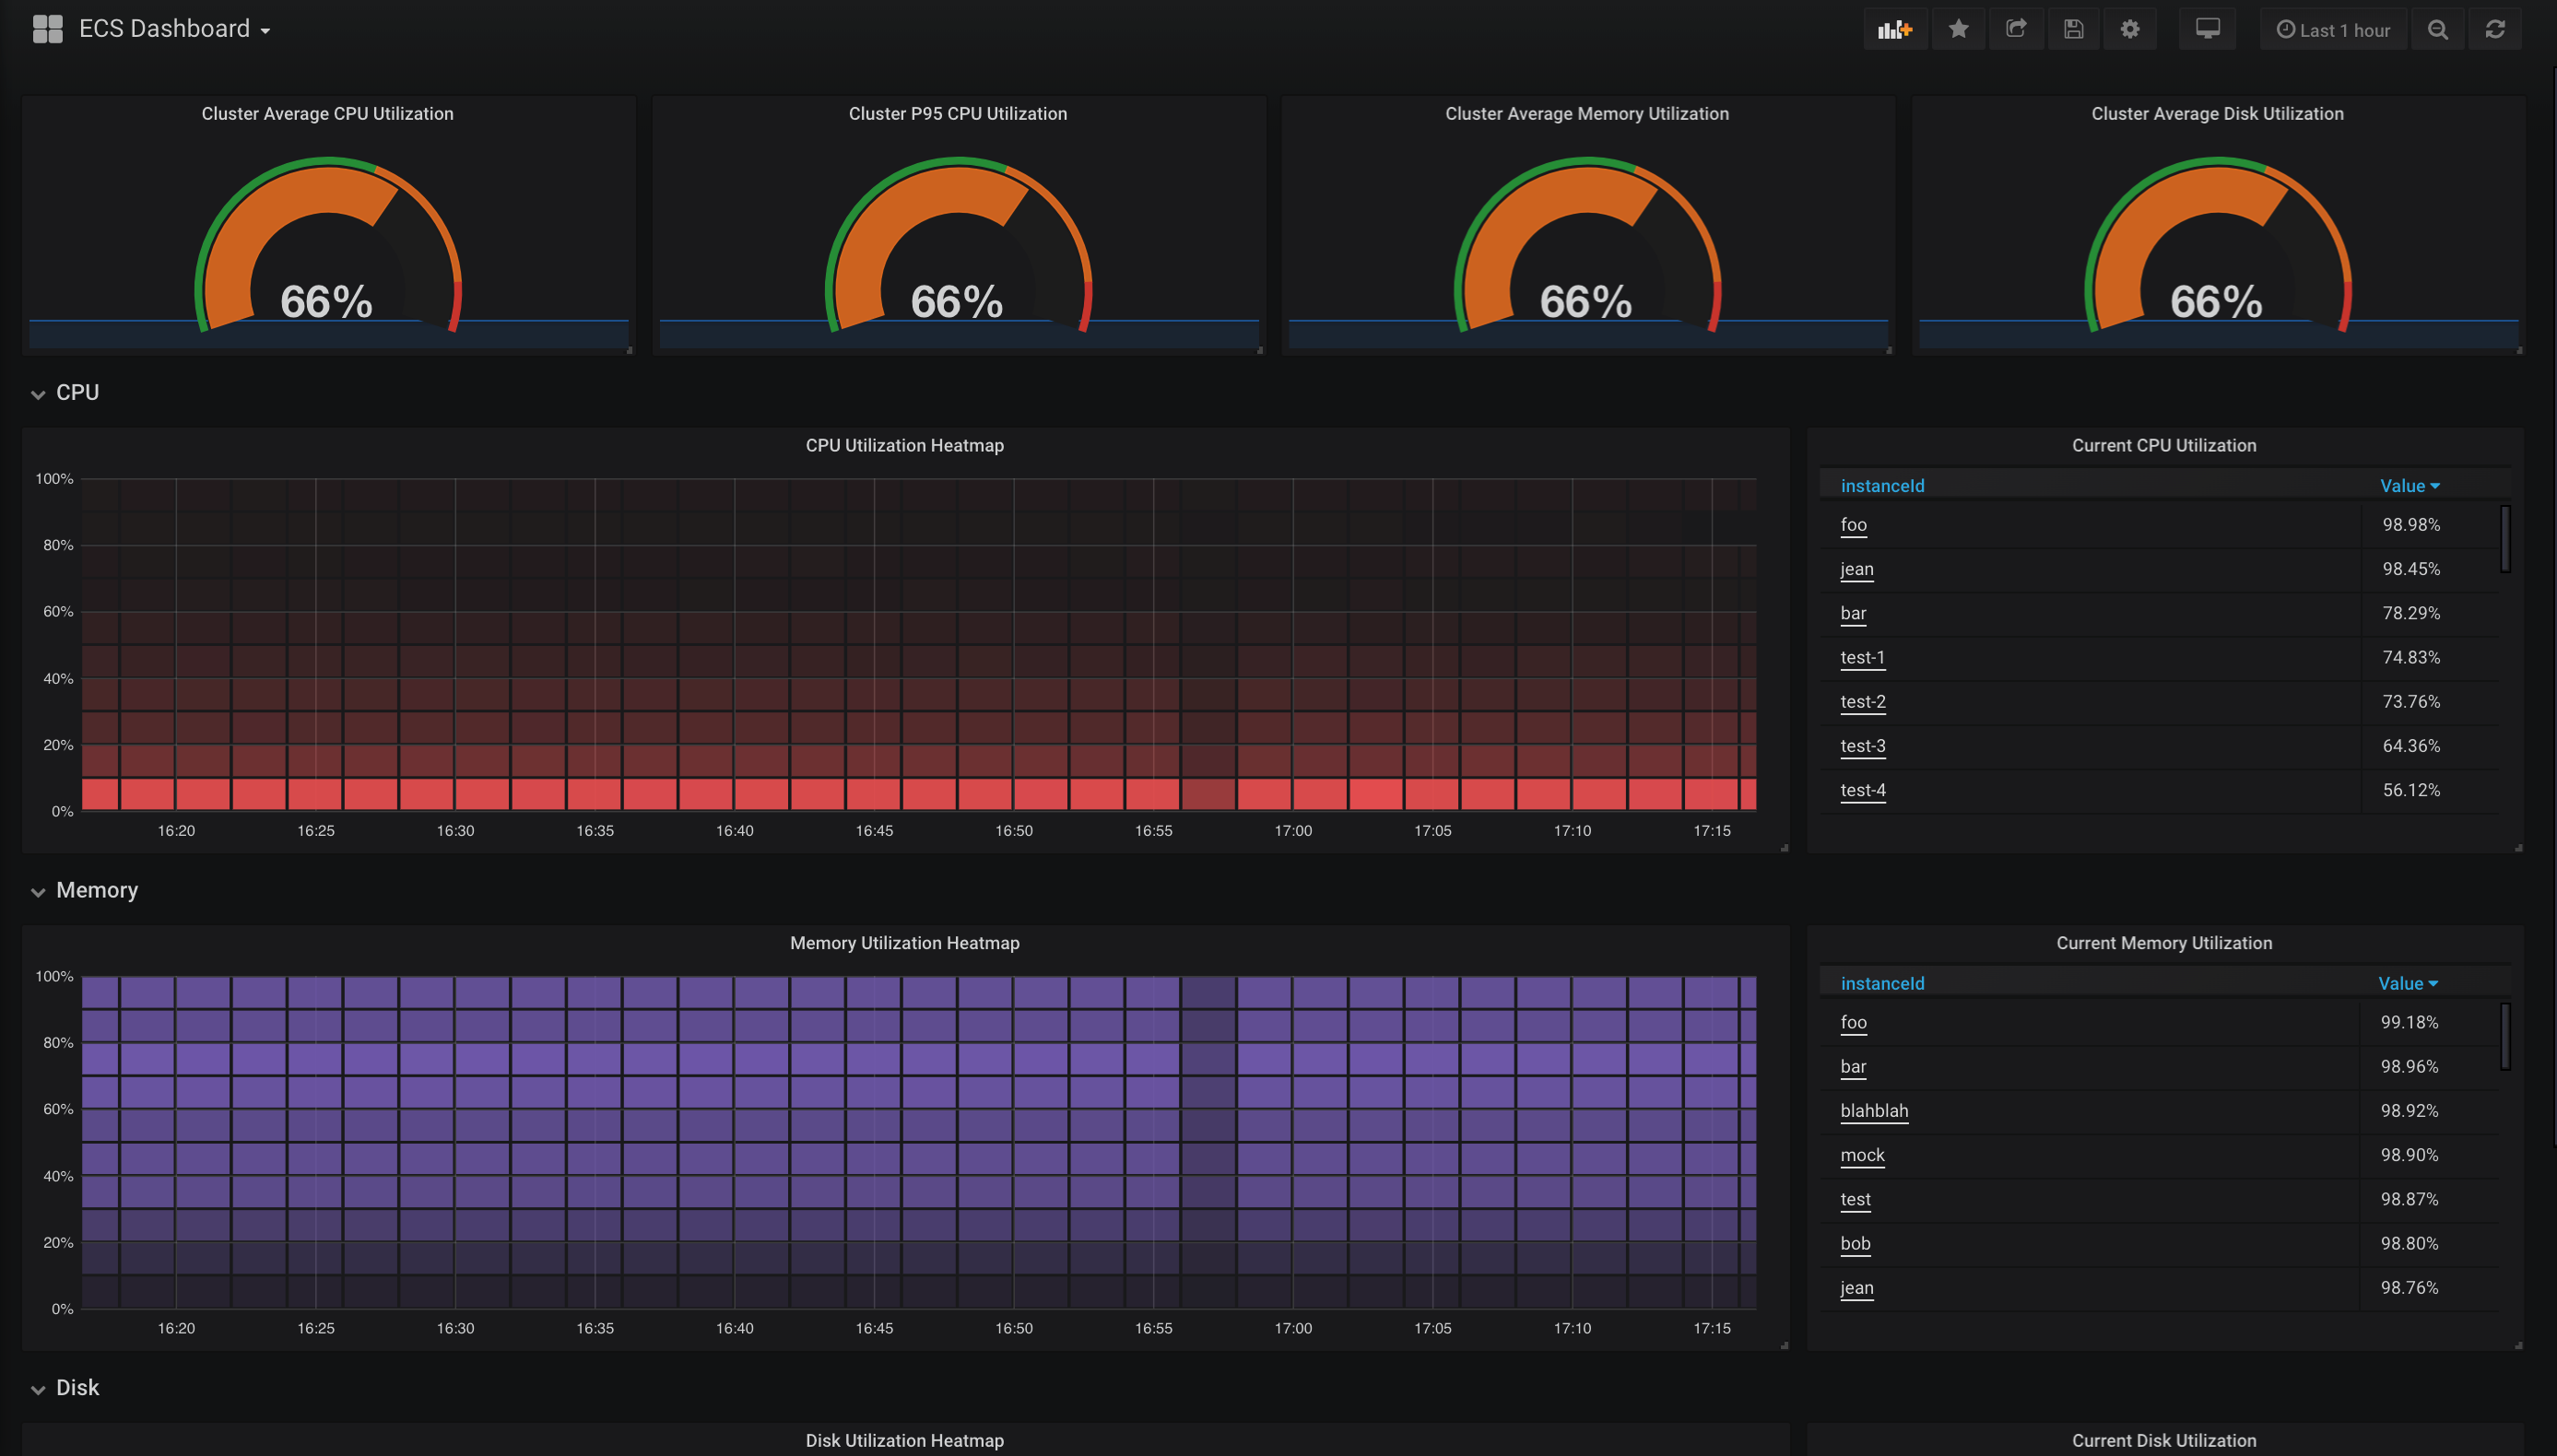Cycle view mode via monitor icon

point(2207,30)
